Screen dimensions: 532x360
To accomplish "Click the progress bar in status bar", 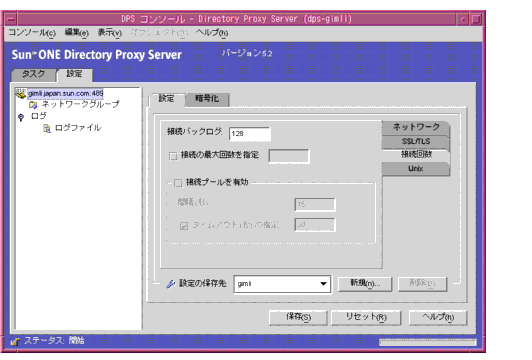I will coord(428,342).
